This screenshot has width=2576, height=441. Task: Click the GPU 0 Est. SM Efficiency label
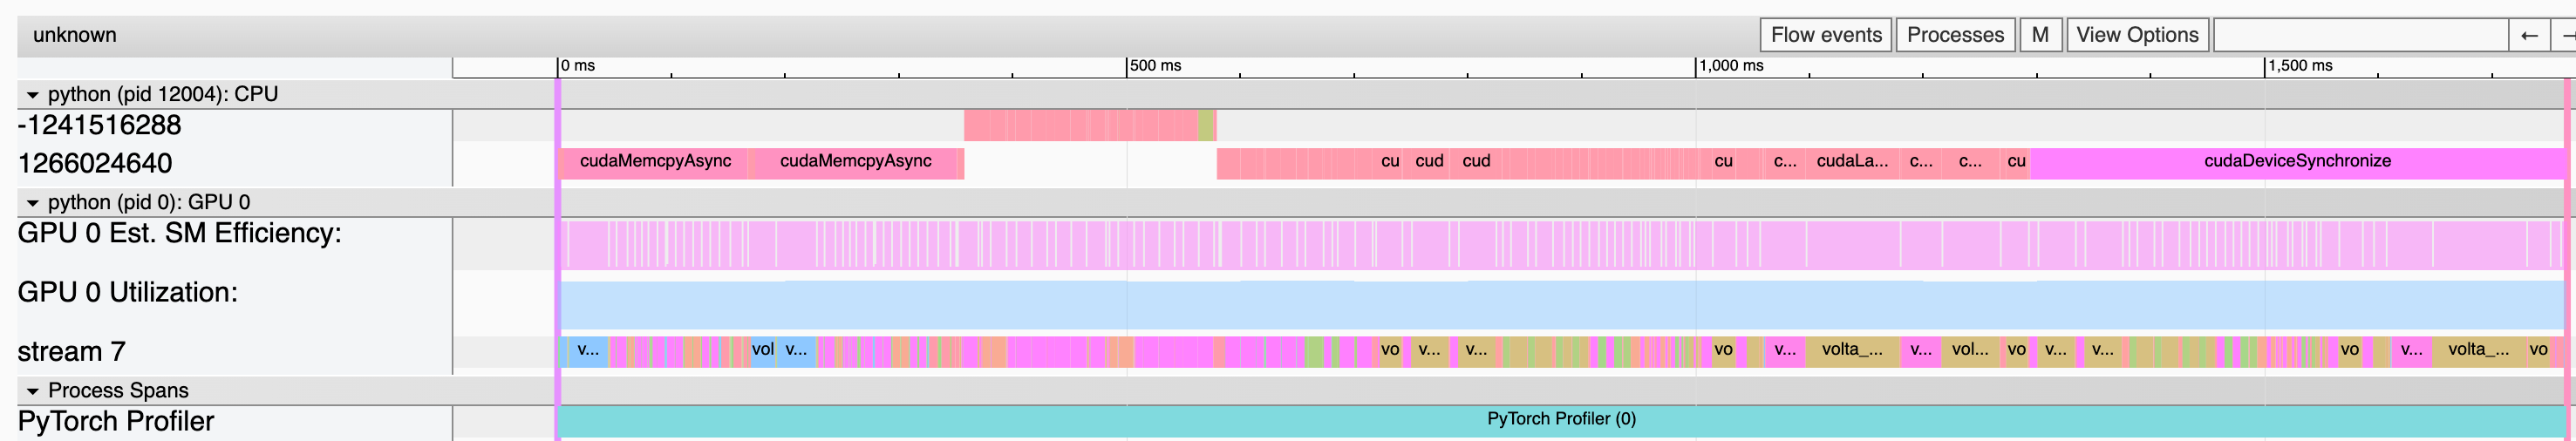[180, 233]
